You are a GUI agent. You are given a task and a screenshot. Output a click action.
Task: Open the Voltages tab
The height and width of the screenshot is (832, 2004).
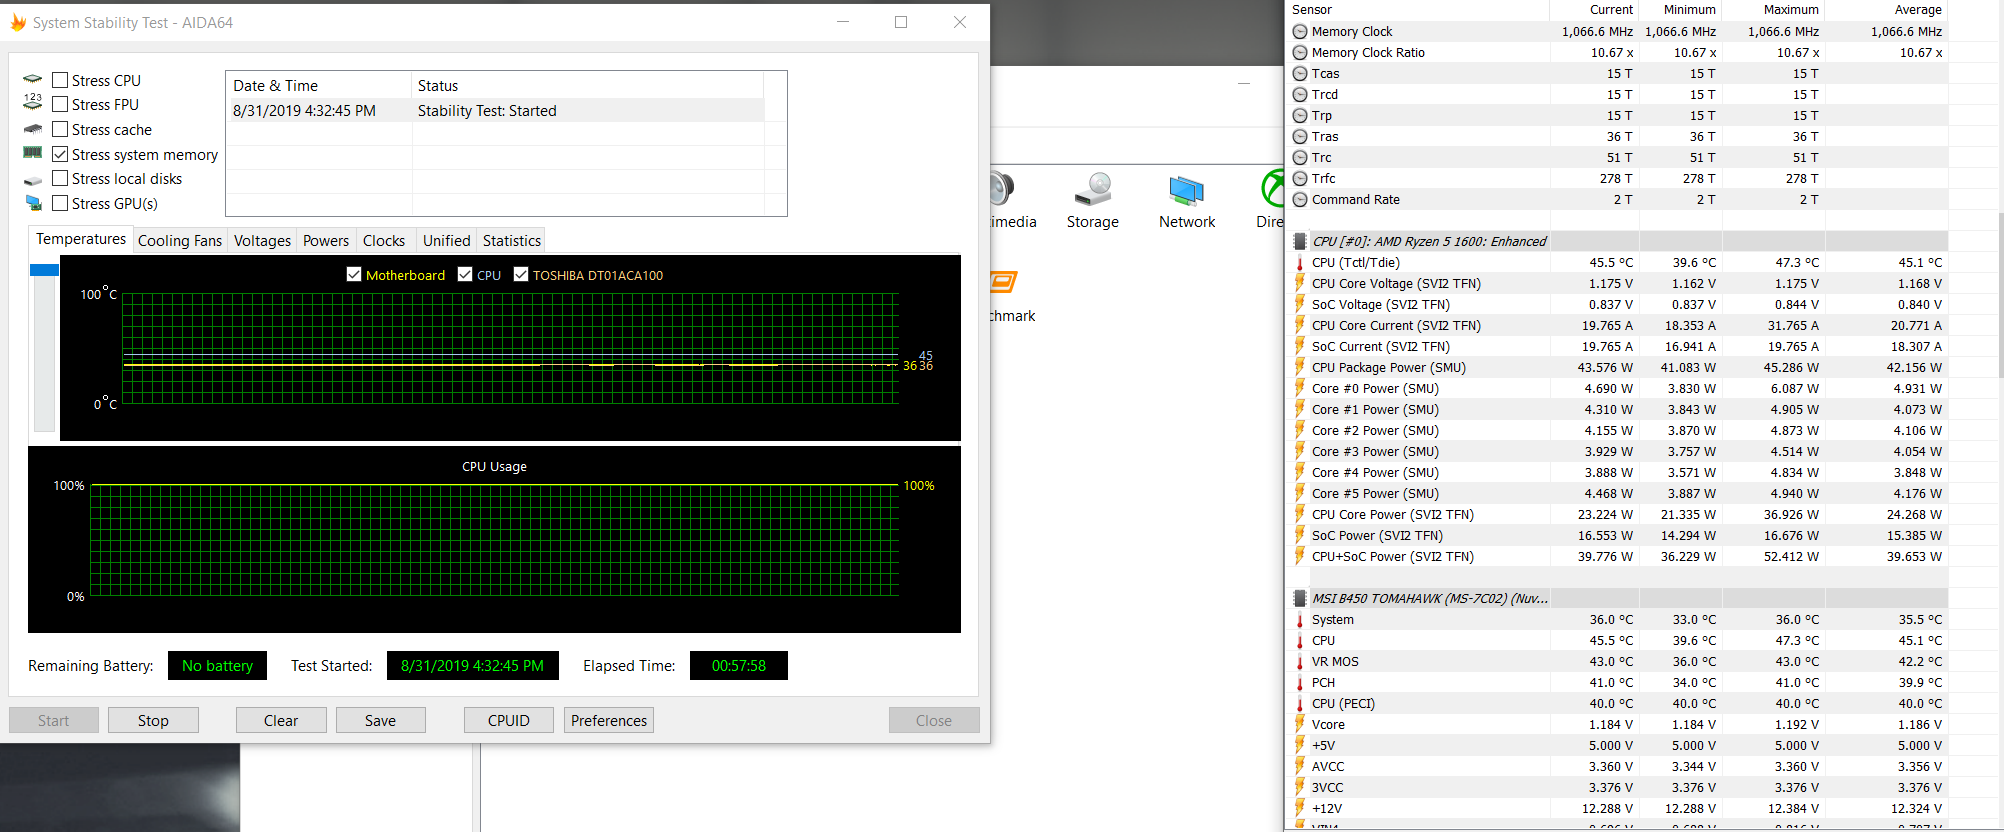(262, 241)
